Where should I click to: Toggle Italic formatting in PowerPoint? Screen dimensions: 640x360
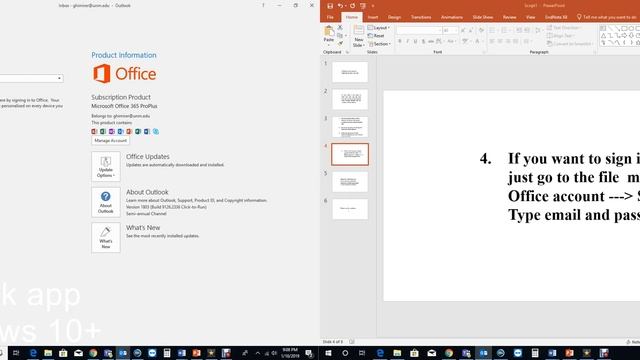pos(407,41)
